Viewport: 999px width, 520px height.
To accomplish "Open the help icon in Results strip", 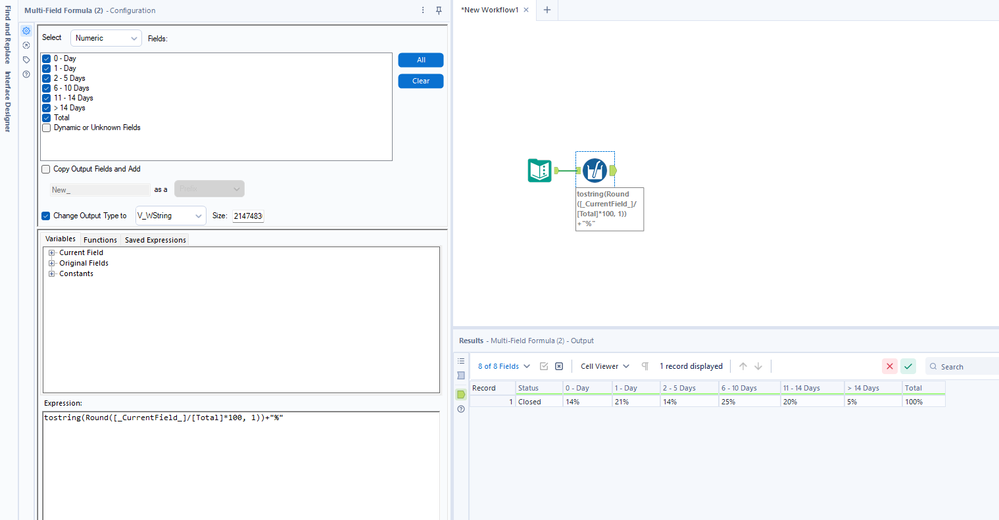I will tap(461, 409).
